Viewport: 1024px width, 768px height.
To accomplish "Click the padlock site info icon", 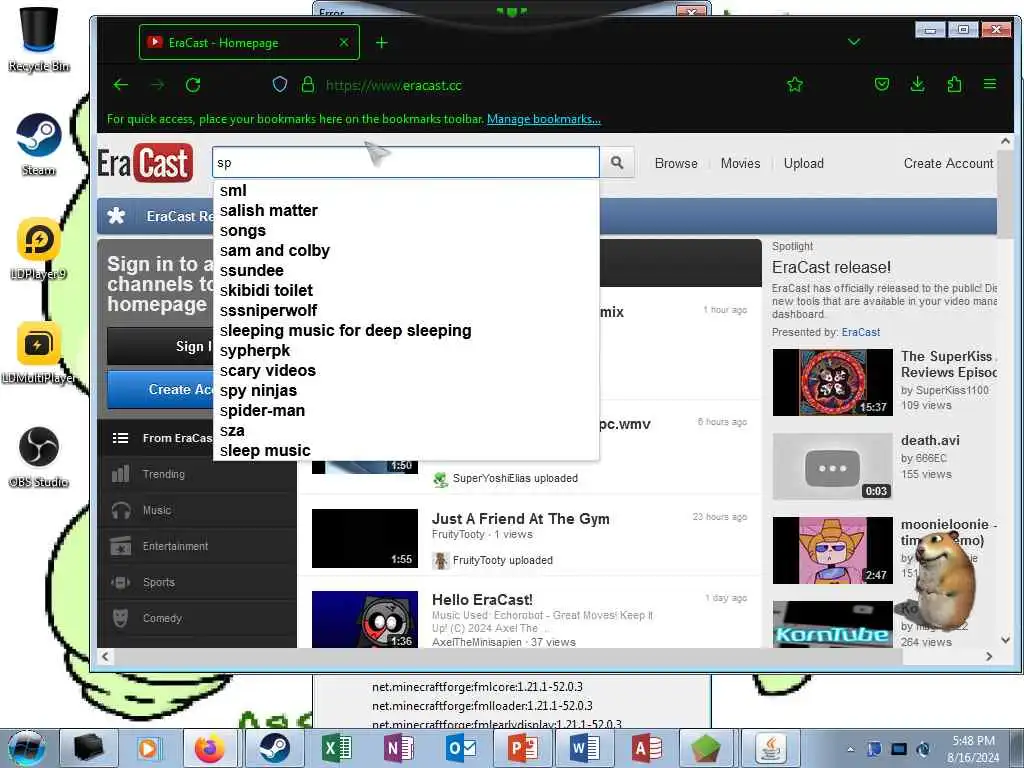I will (308, 85).
